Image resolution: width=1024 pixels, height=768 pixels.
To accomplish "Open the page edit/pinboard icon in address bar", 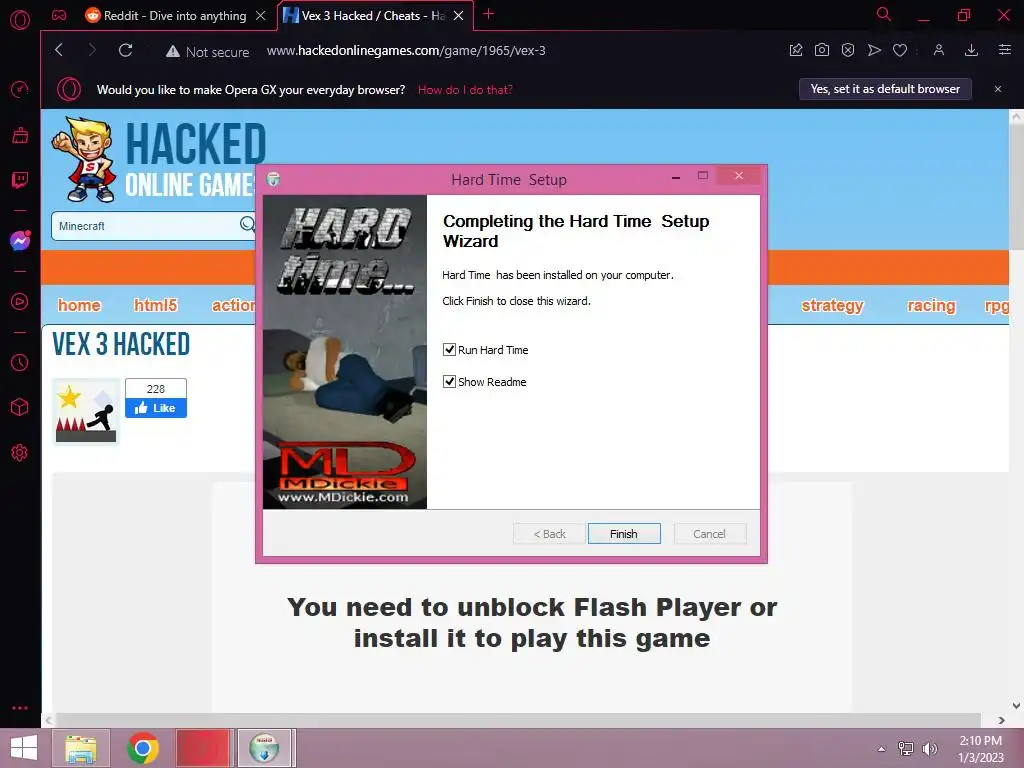I will pyautogui.click(x=795, y=50).
